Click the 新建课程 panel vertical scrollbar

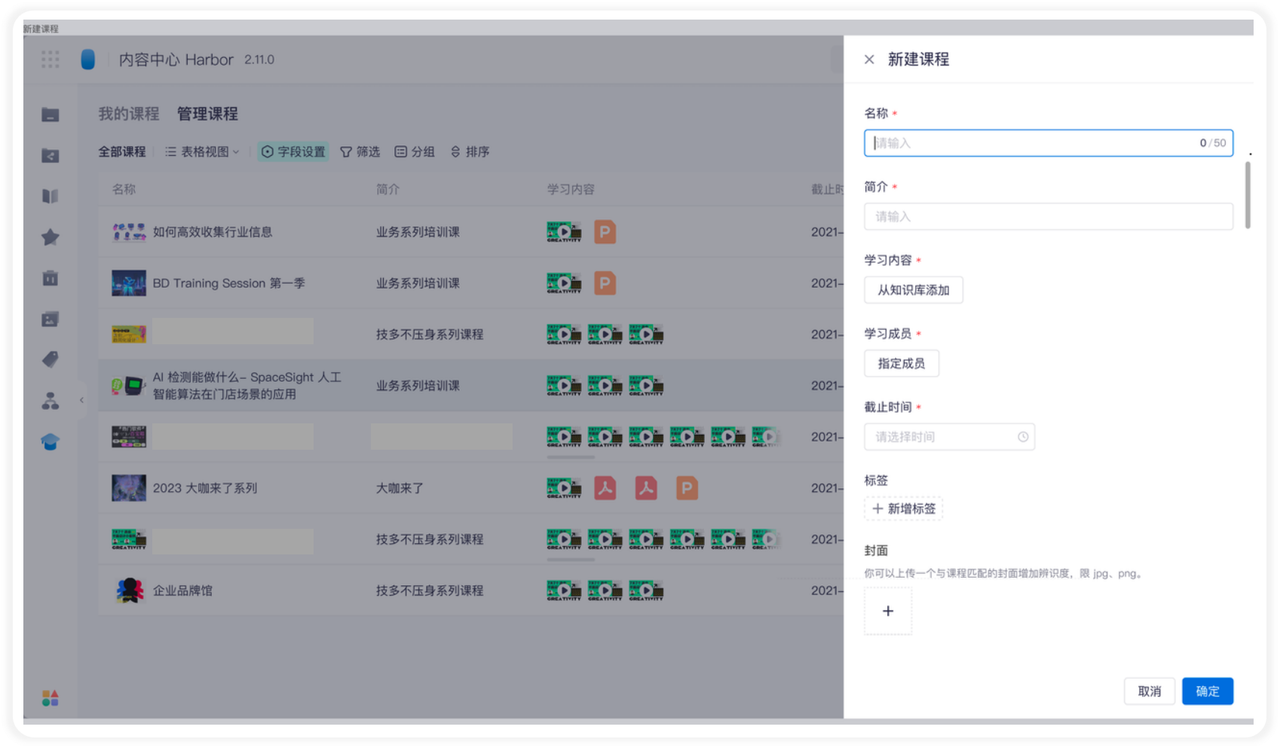tap(1247, 195)
